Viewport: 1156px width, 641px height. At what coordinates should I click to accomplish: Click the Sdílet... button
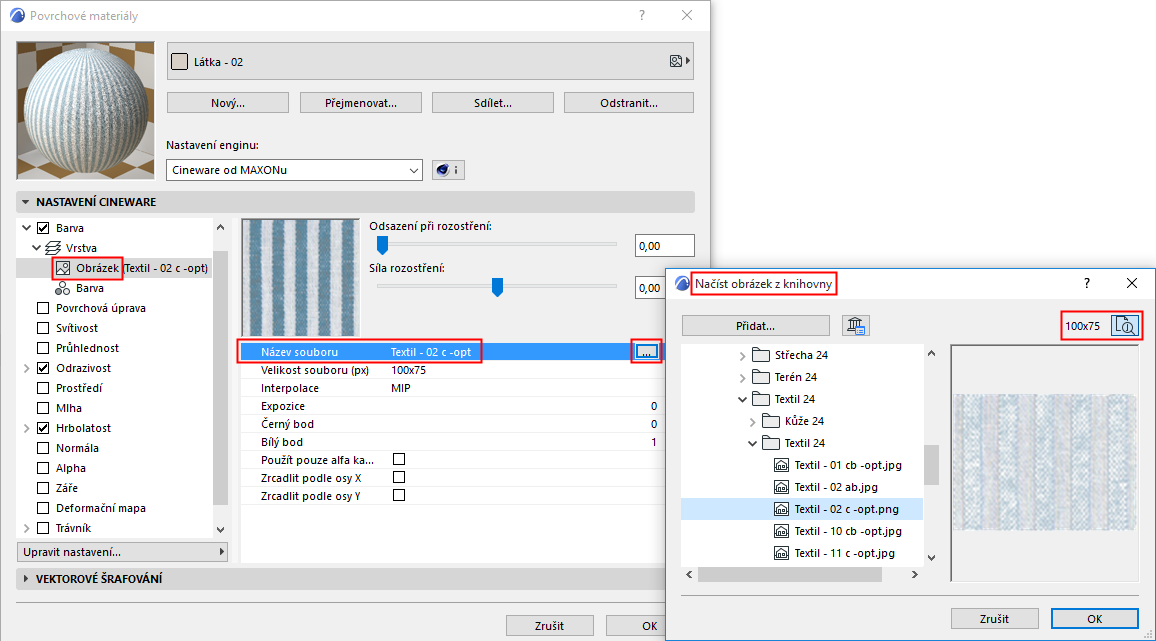492,103
